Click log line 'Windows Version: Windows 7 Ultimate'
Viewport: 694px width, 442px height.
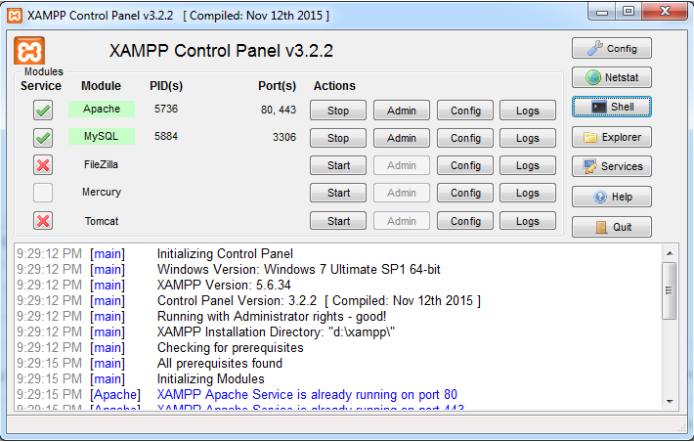click(299, 269)
